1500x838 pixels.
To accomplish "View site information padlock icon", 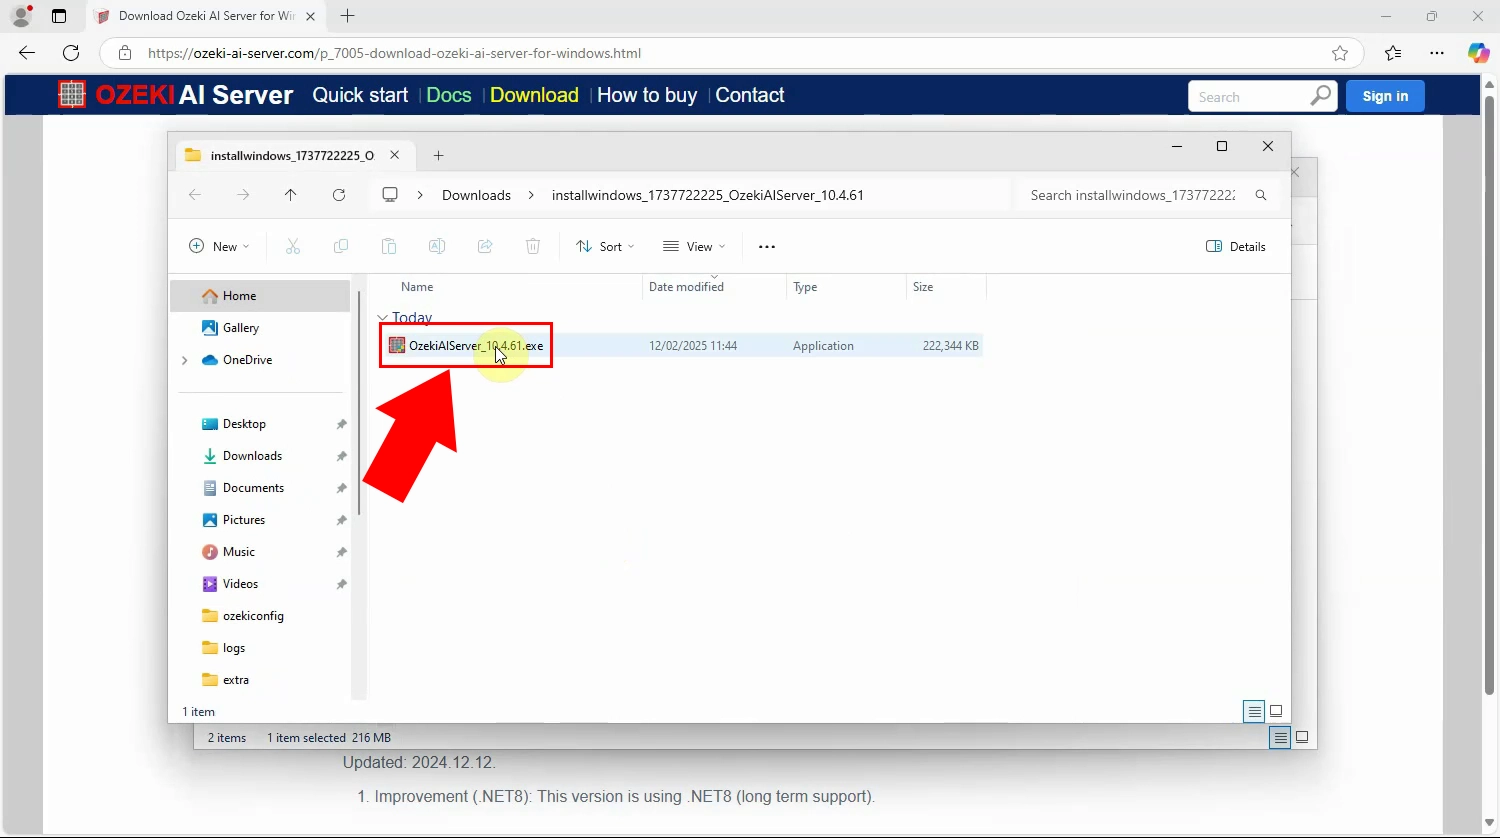I will click(125, 53).
